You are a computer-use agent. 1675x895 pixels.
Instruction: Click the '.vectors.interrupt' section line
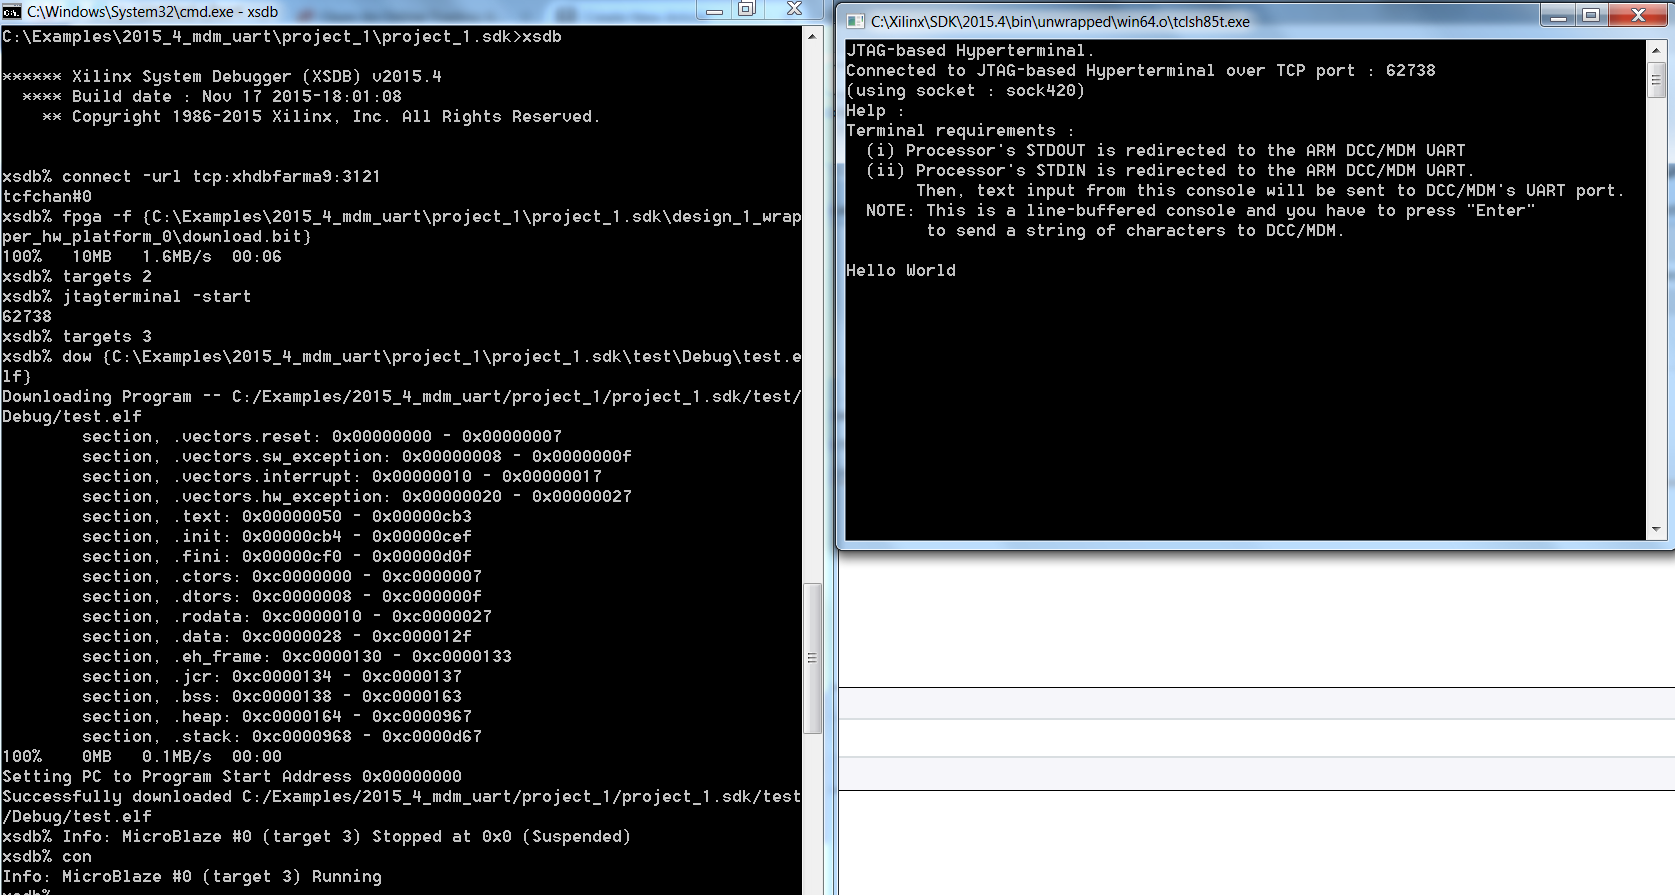pyautogui.click(x=342, y=476)
